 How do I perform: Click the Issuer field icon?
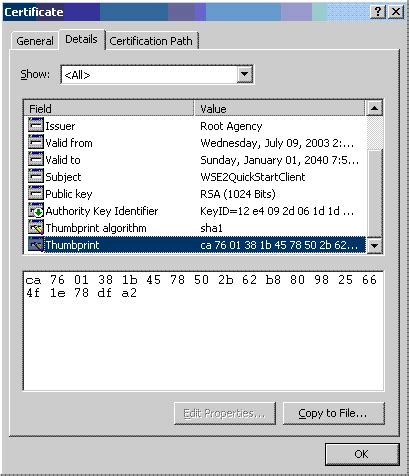pyautogui.click(x=36, y=125)
